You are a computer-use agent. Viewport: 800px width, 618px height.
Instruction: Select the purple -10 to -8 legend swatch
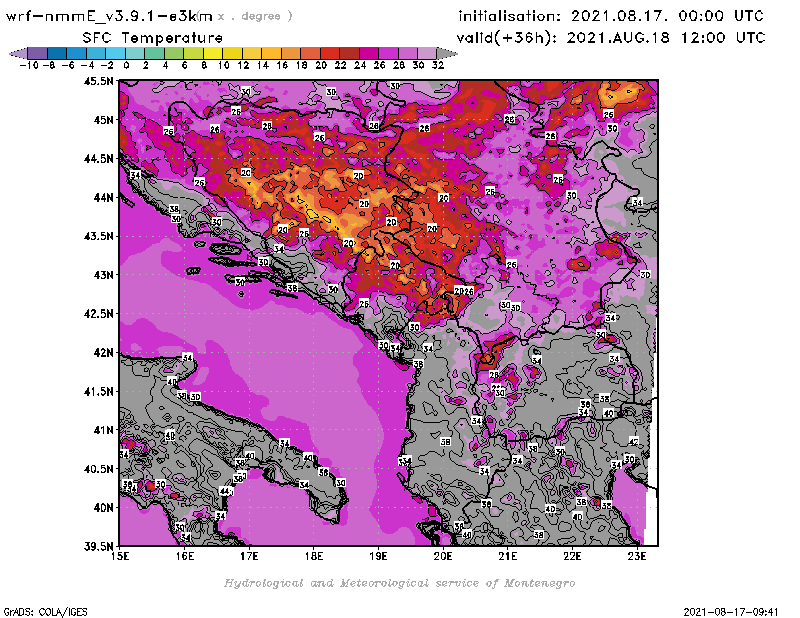click(x=38, y=54)
